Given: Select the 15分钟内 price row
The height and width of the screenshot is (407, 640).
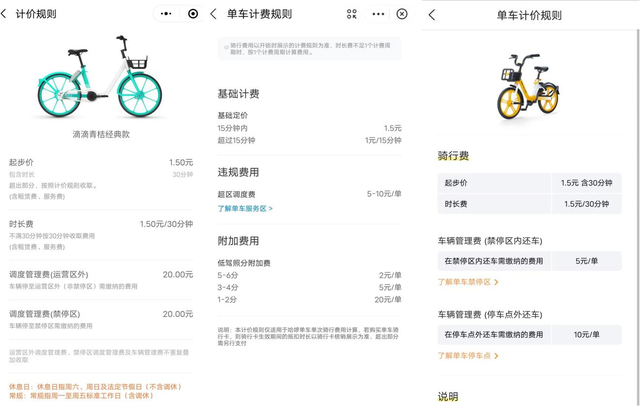Looking at the screenshot, I should pos(309,128).
